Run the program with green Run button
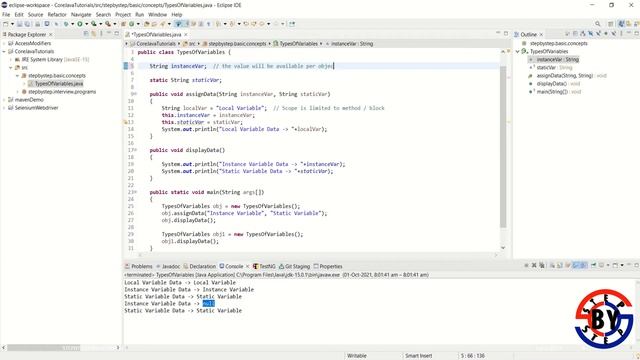 pos(80,24)
